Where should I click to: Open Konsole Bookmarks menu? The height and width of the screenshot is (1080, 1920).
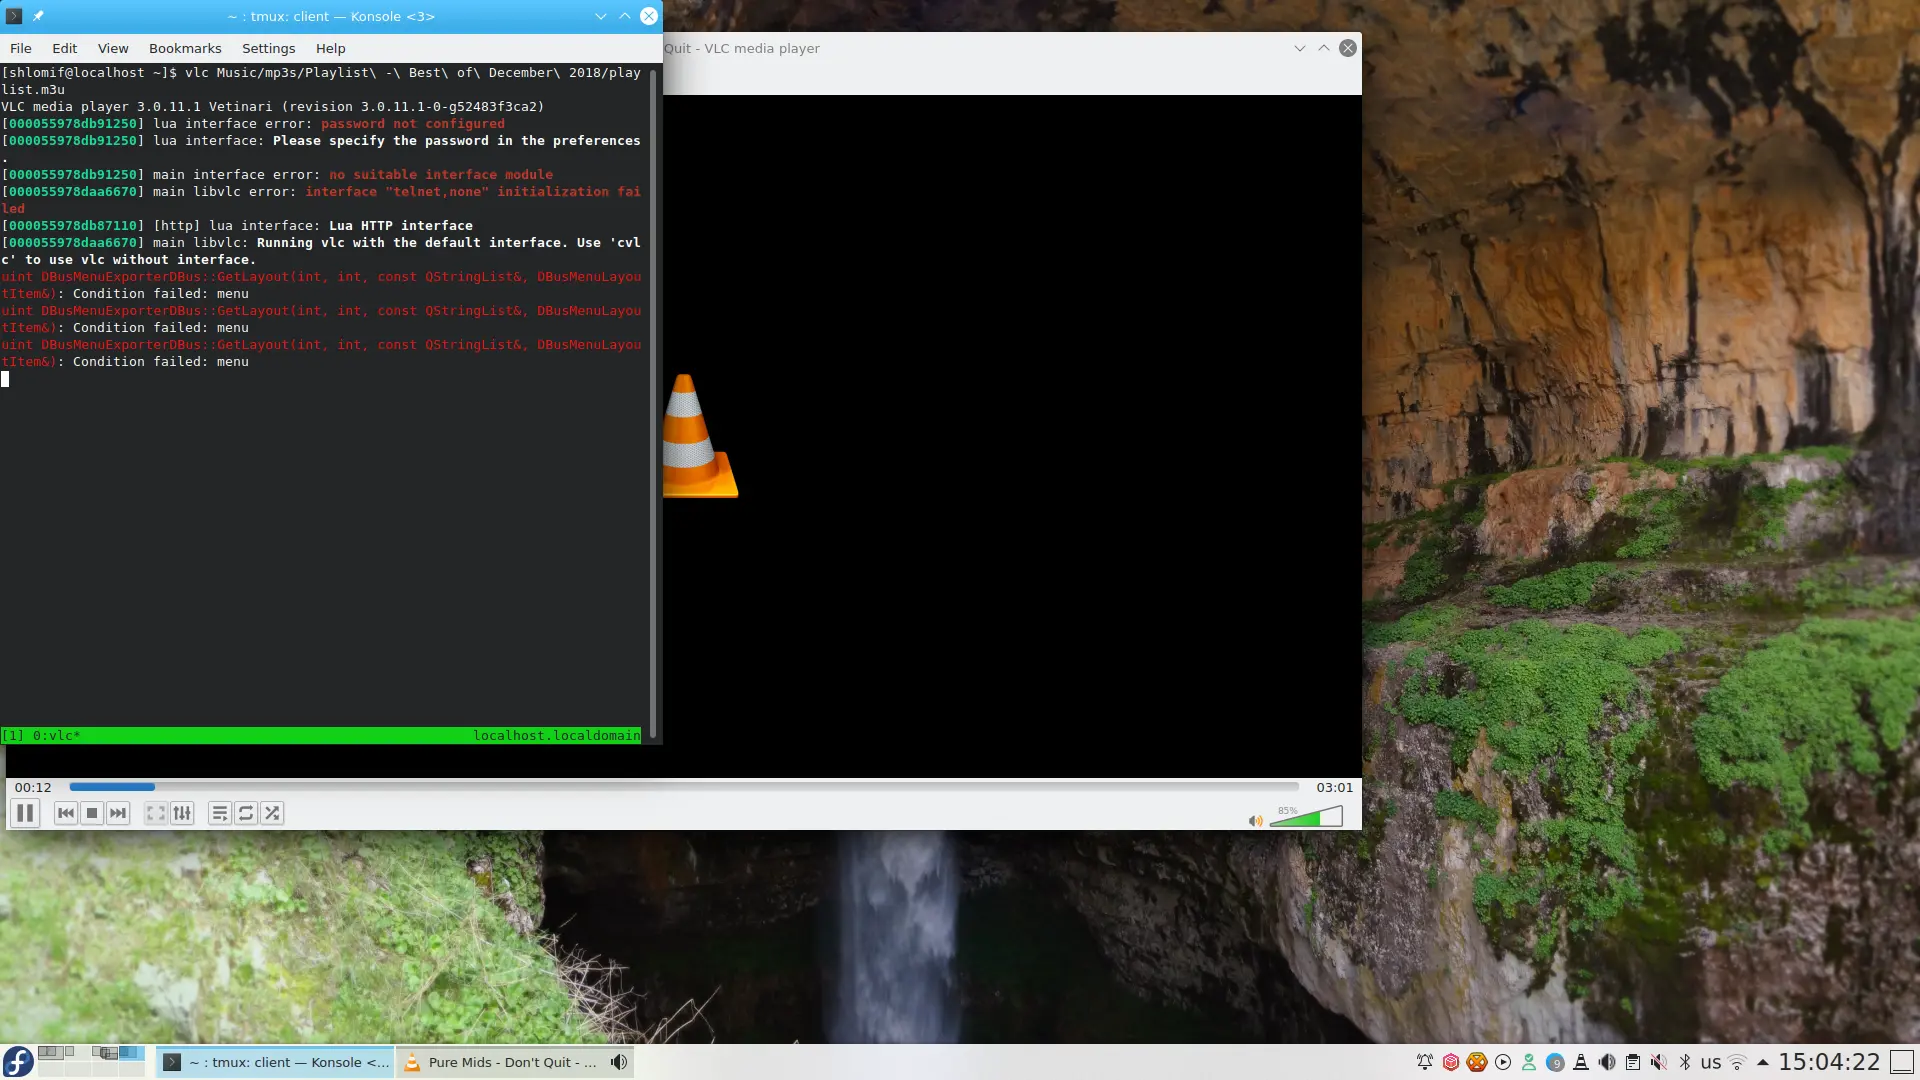click(185, 48)
